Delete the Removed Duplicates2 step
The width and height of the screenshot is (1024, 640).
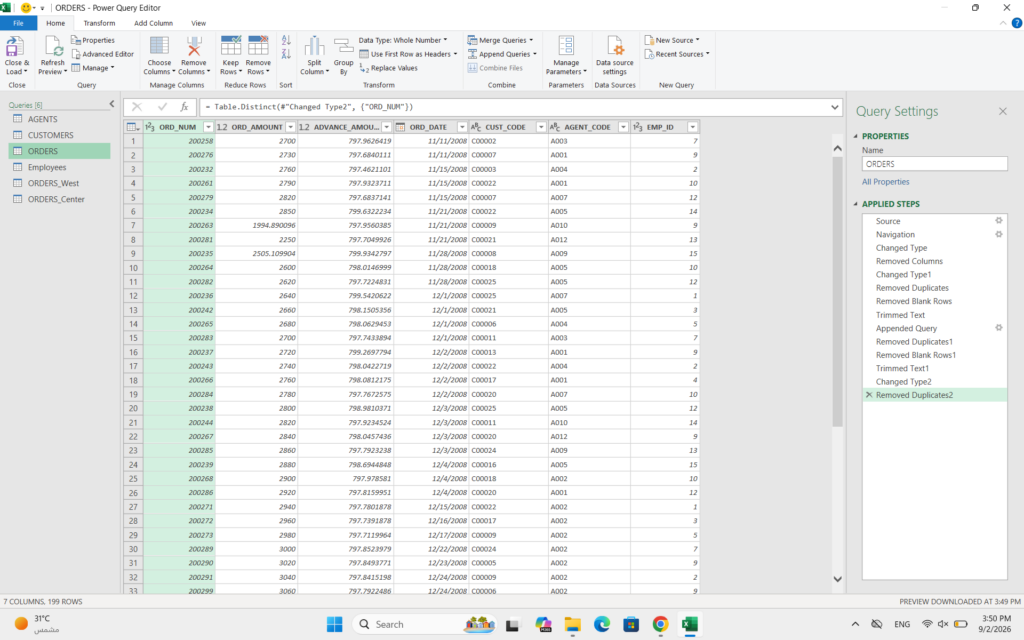(869, 395)
